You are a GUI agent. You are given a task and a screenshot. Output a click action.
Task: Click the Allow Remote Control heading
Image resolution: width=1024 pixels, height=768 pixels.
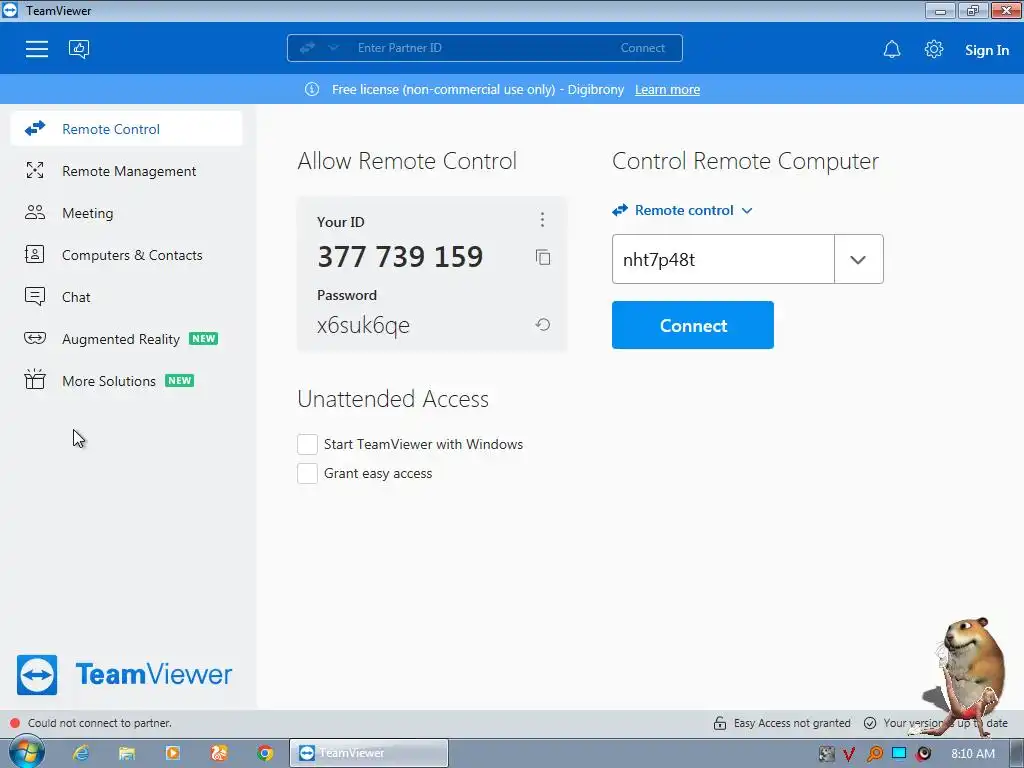(407, 161)
